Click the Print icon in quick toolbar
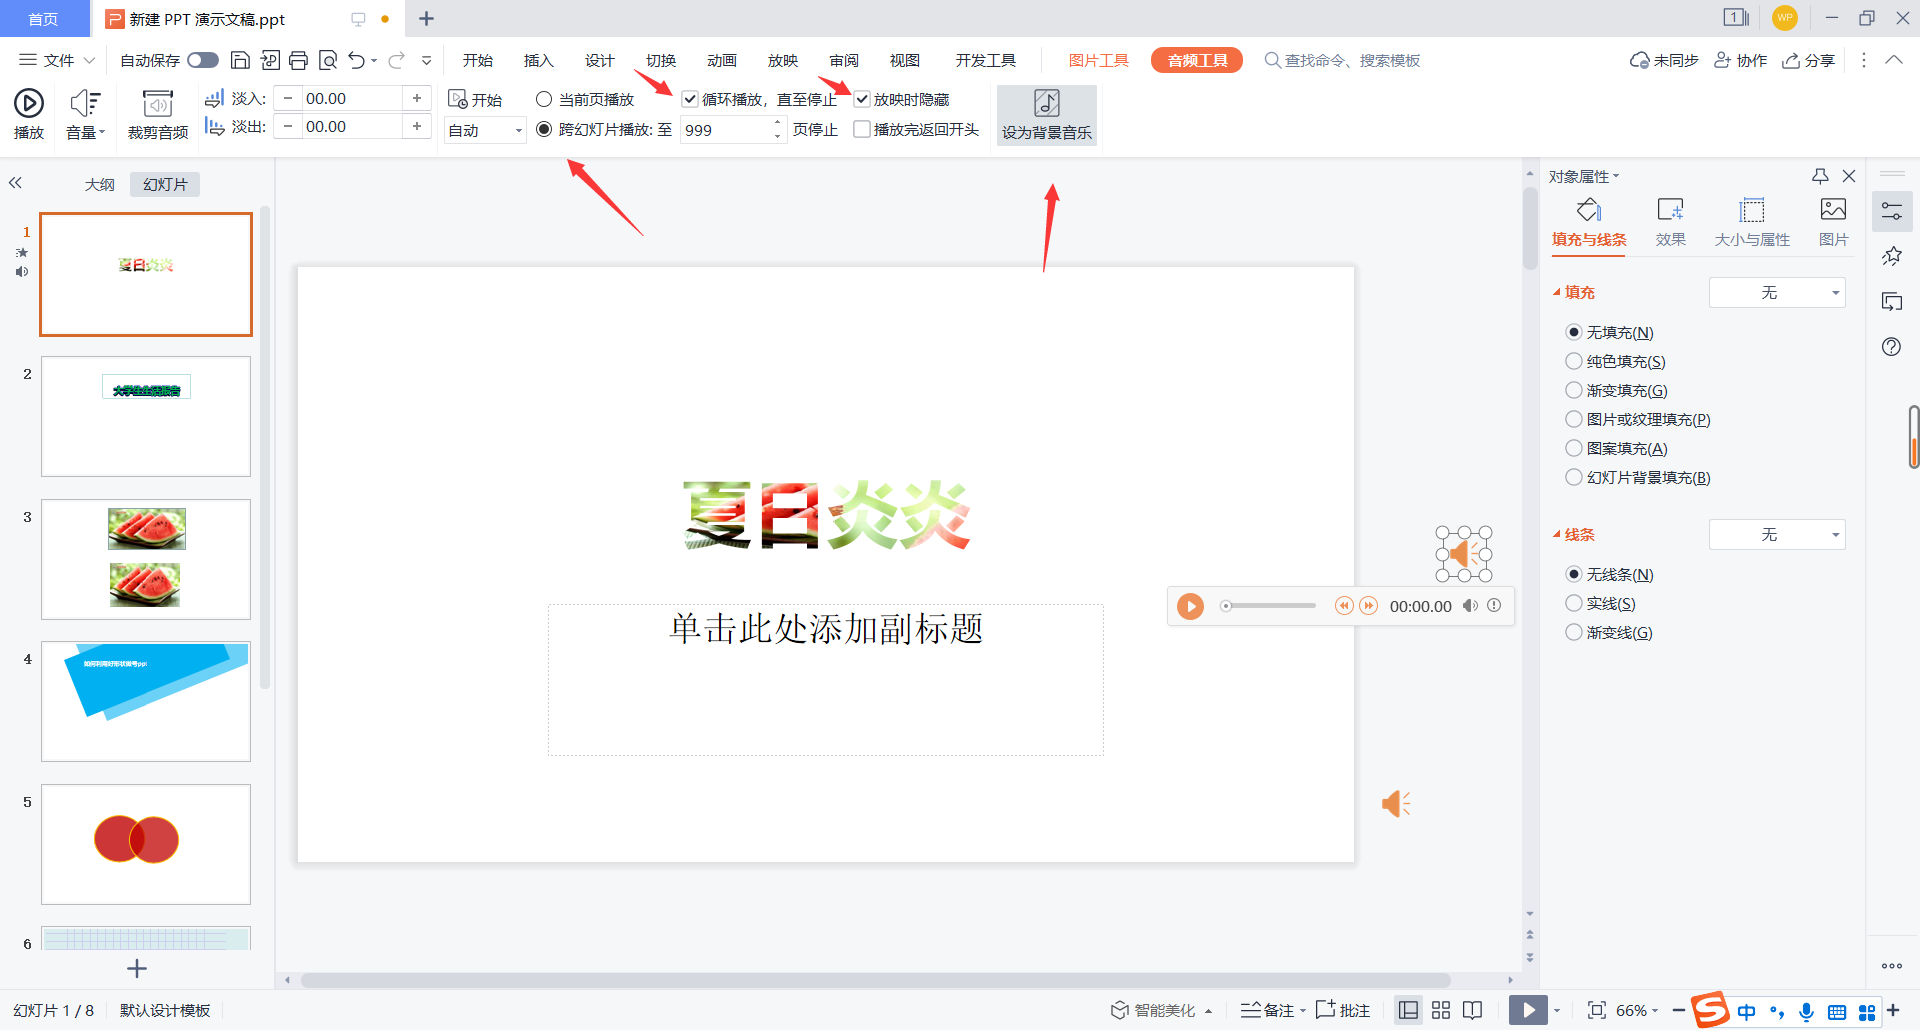The image size is (1920, 1030). click(298, 61)
